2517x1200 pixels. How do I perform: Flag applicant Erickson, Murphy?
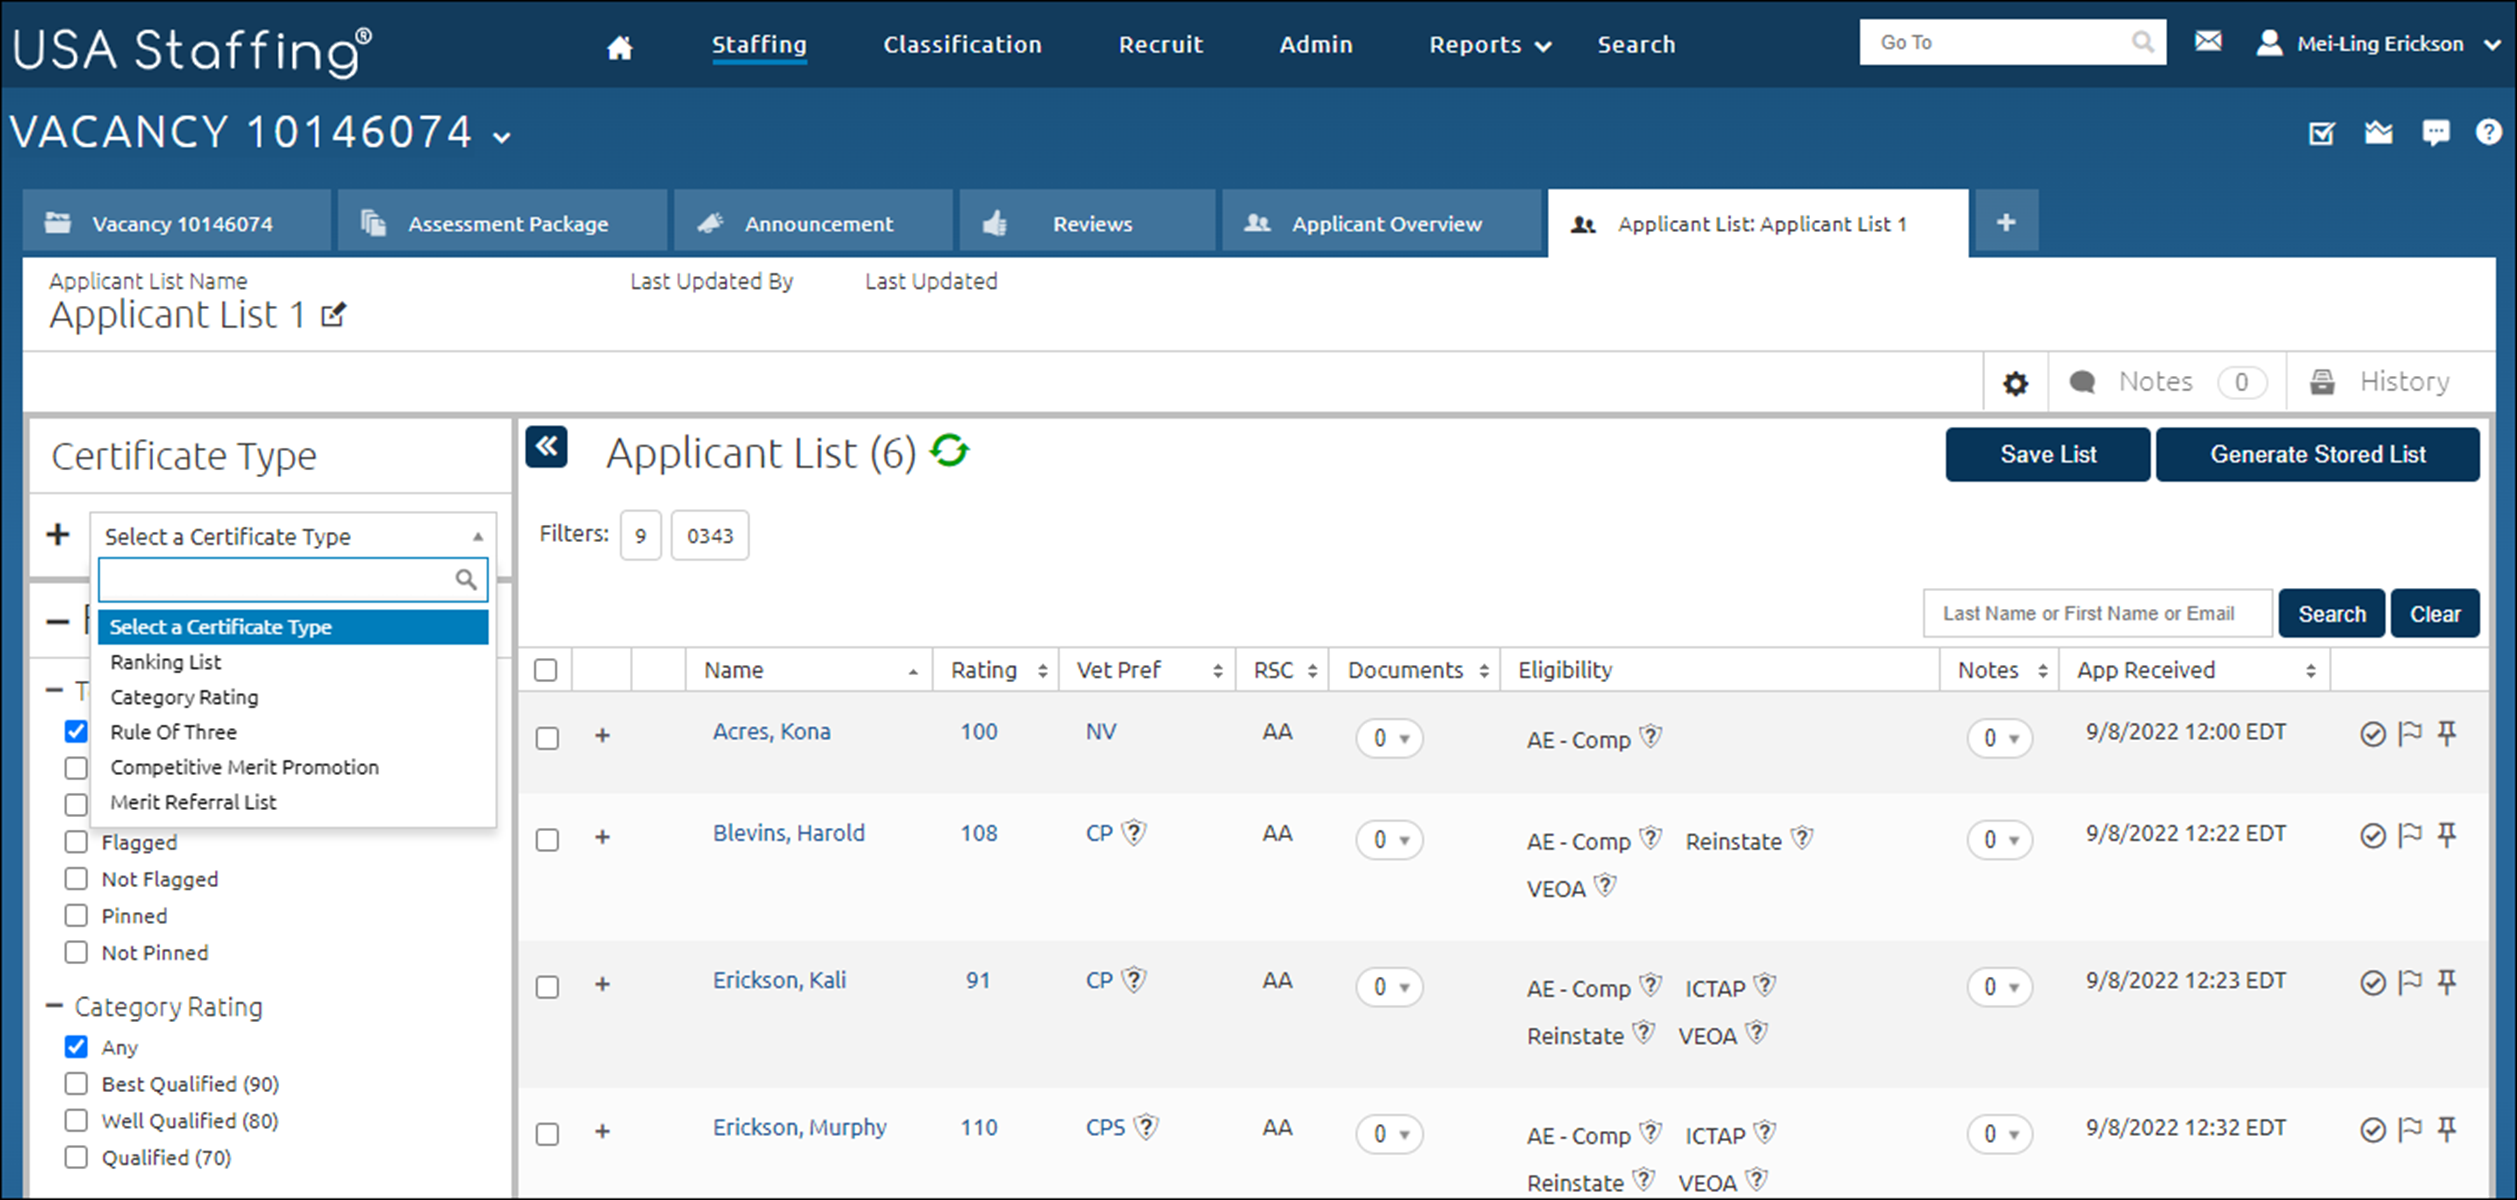pos(2411,1130)
